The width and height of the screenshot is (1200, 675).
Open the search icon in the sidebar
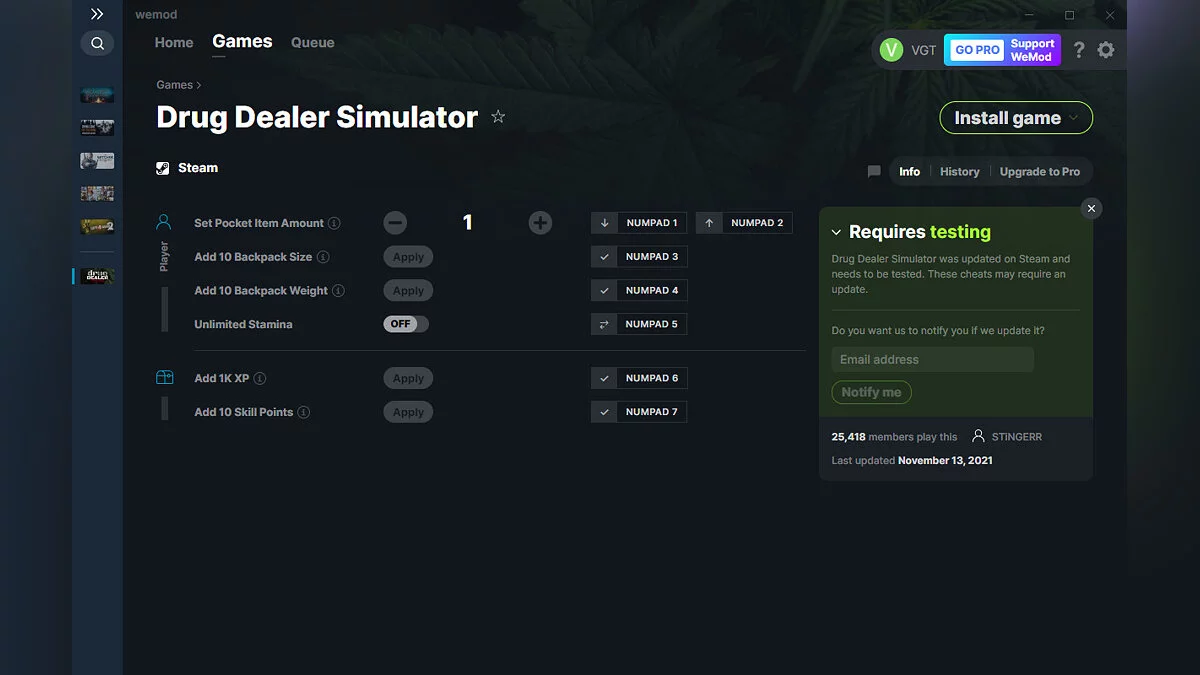tap(97, 43)
